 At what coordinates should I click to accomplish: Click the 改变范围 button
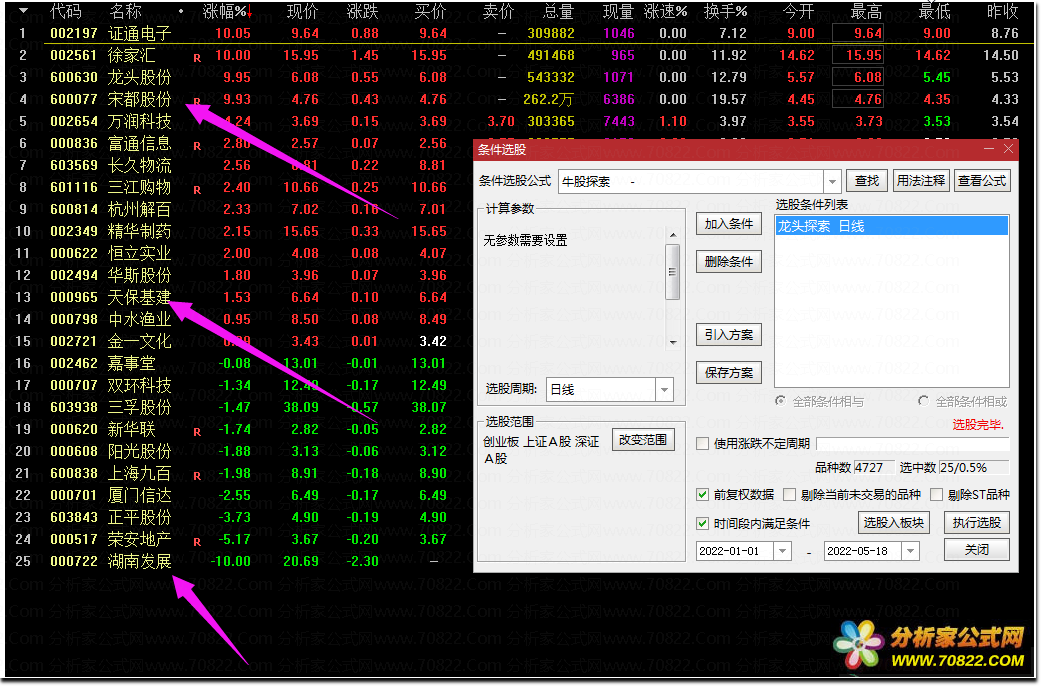[643, 440]
